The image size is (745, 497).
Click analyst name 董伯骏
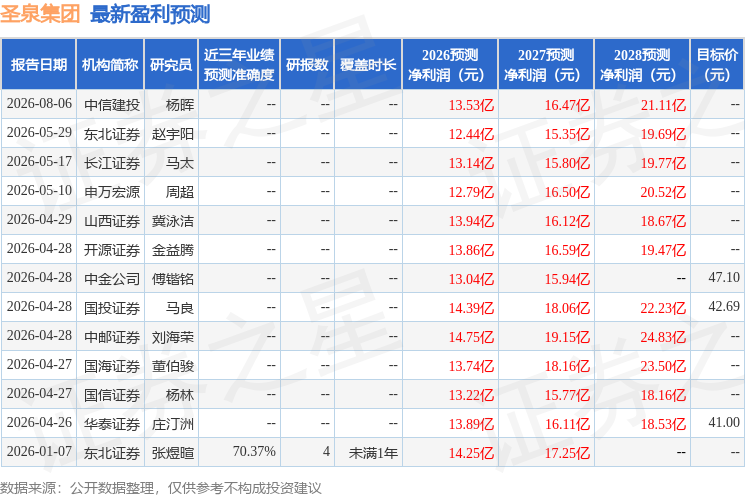(173, 366)
